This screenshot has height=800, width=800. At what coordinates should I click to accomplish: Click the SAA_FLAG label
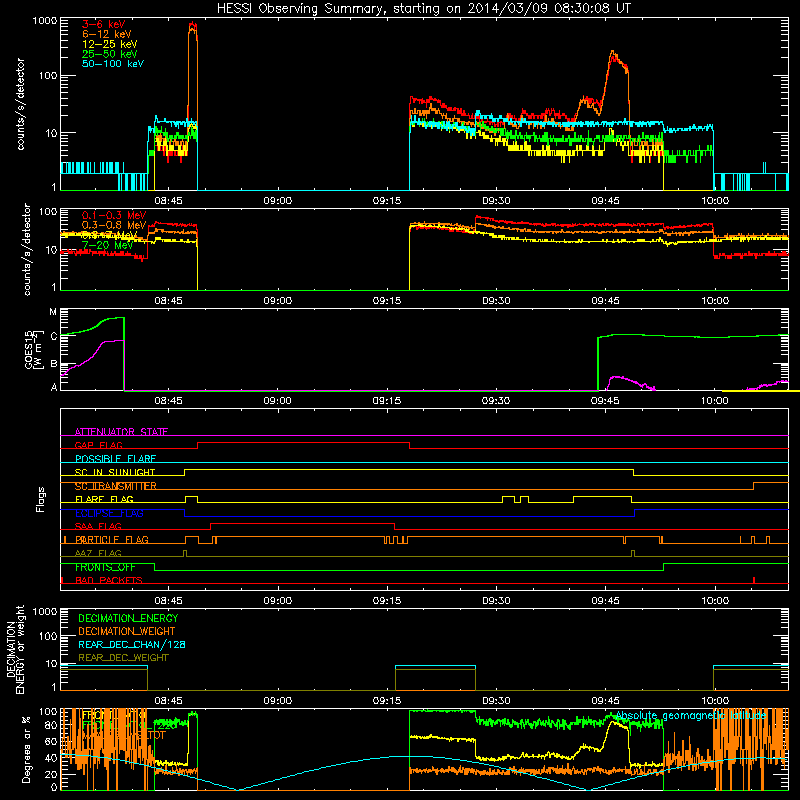coord(98,526)
